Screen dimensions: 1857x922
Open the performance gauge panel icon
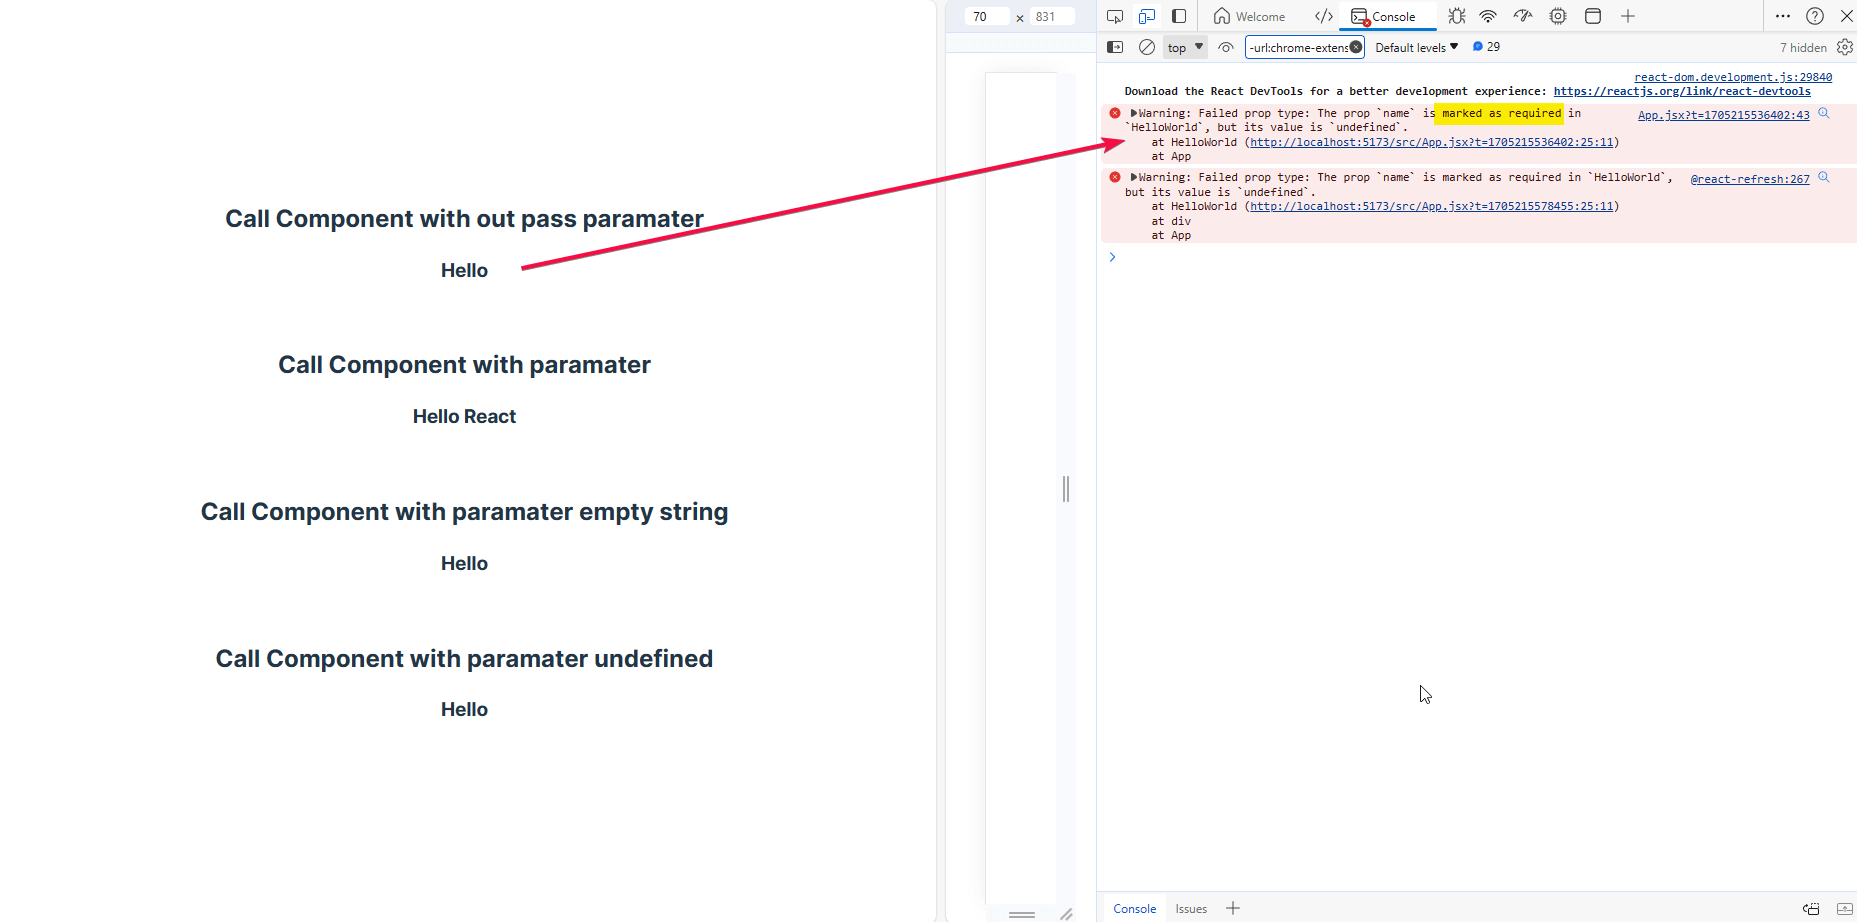coord(1522,16)
